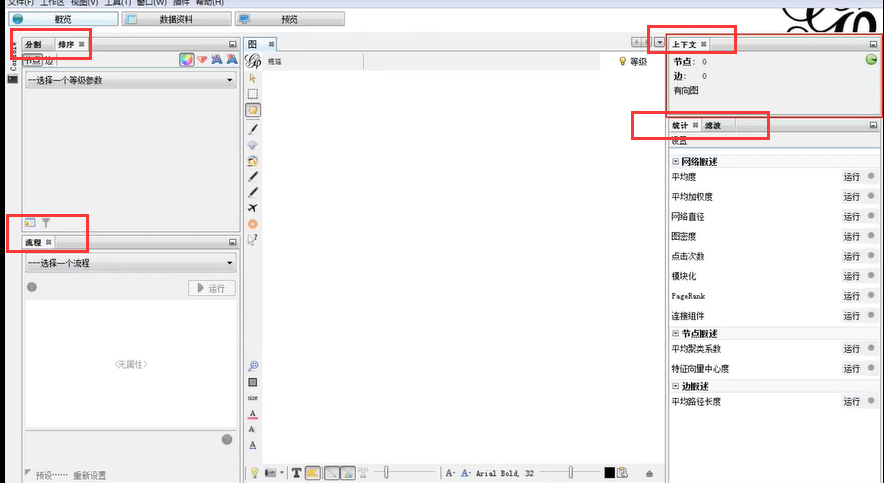Select the direct selection arrow tool
Viewport: 884px width, 483px height.
(x=253, y=78)
